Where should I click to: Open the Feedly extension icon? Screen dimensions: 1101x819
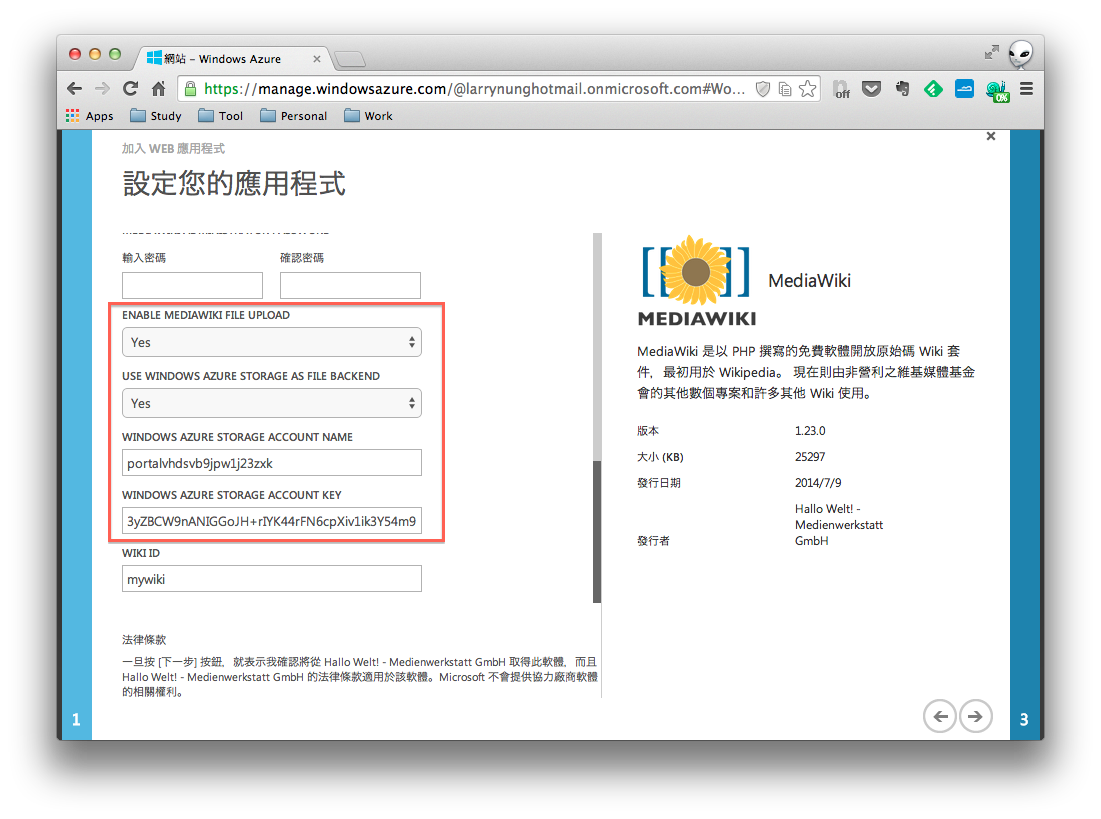tap(933, 88)
